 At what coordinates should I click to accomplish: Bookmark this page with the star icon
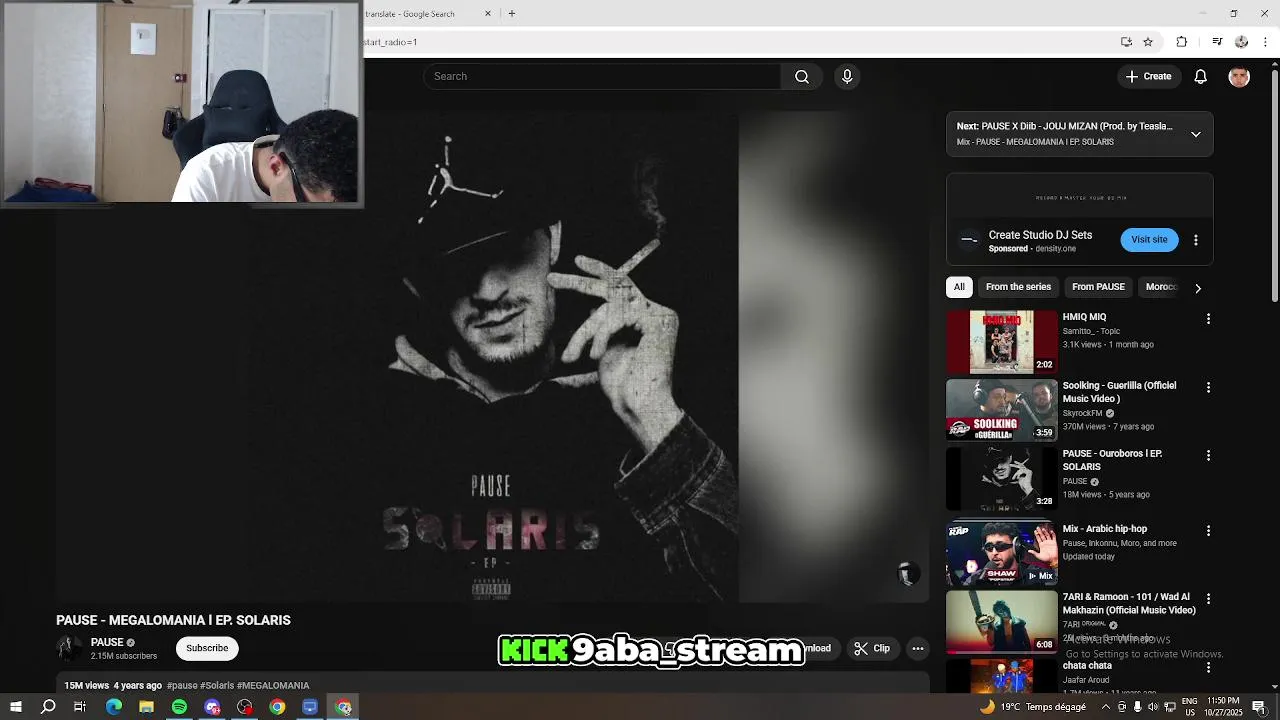[x=1148, y=42]
